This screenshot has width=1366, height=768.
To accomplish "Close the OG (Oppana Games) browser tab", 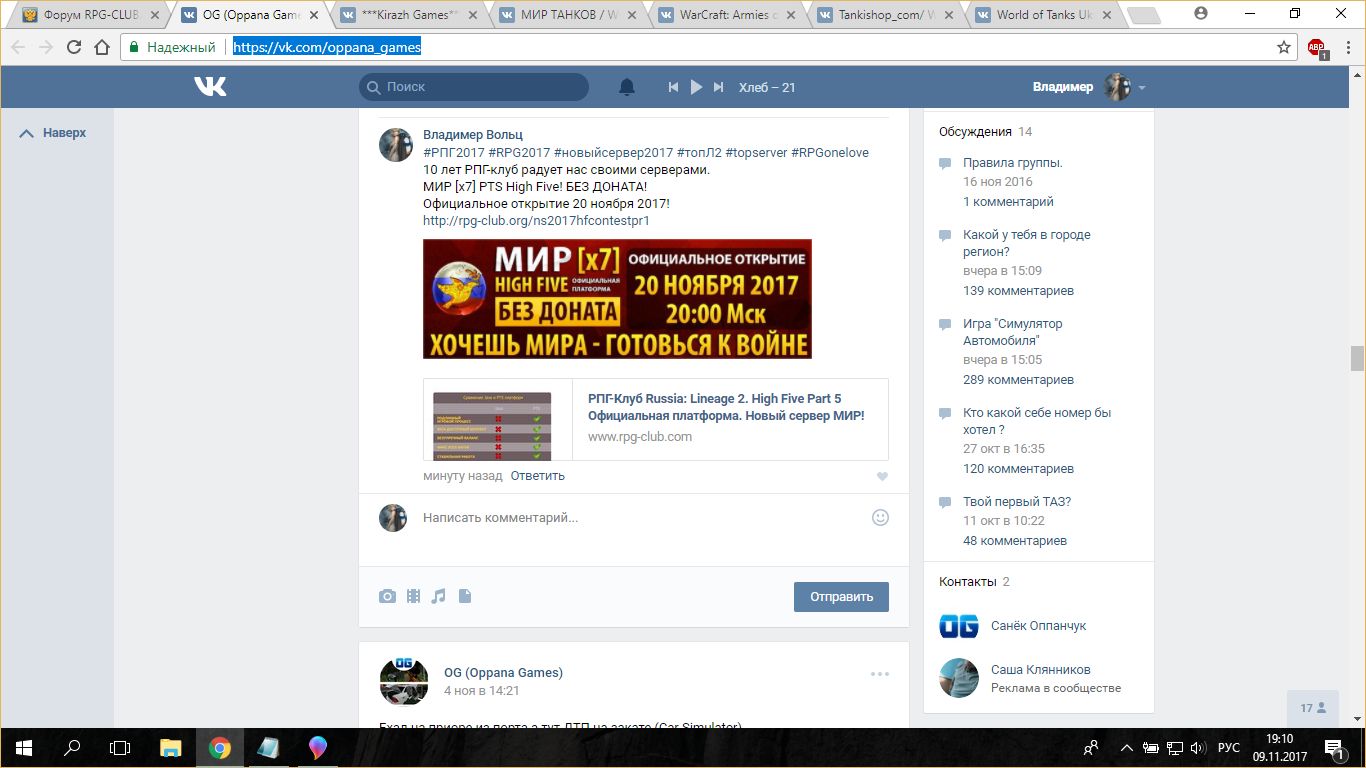I will click(x=314, y=15).
